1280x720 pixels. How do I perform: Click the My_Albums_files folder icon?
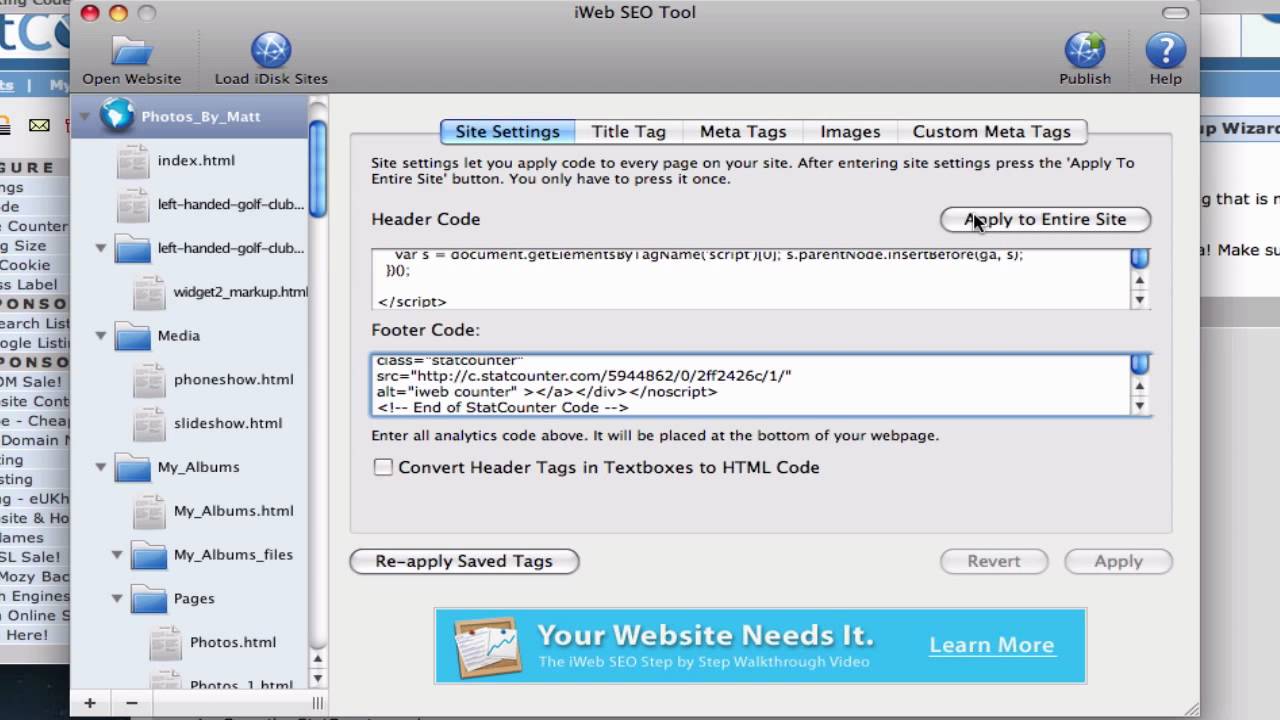click(149, 554)
